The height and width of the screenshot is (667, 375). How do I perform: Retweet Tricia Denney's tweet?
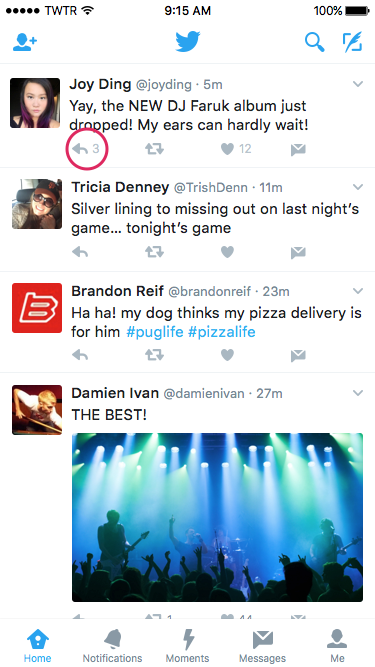point(154,252)
